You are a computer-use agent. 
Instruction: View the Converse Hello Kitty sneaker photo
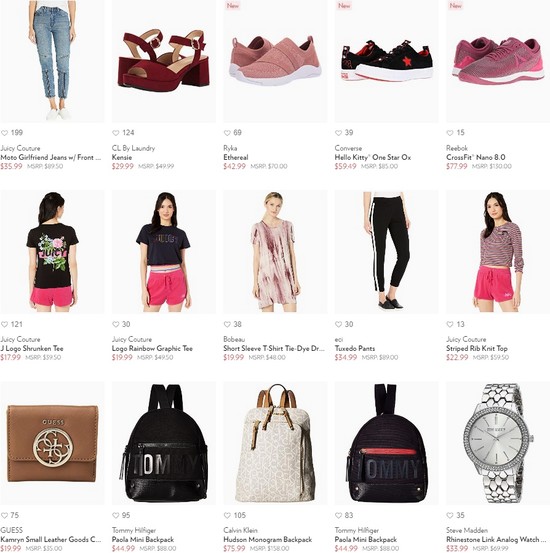tap(387, 61)
